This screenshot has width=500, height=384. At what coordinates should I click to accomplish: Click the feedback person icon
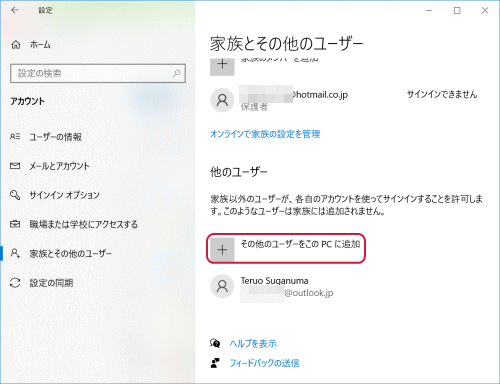point(215,363)
